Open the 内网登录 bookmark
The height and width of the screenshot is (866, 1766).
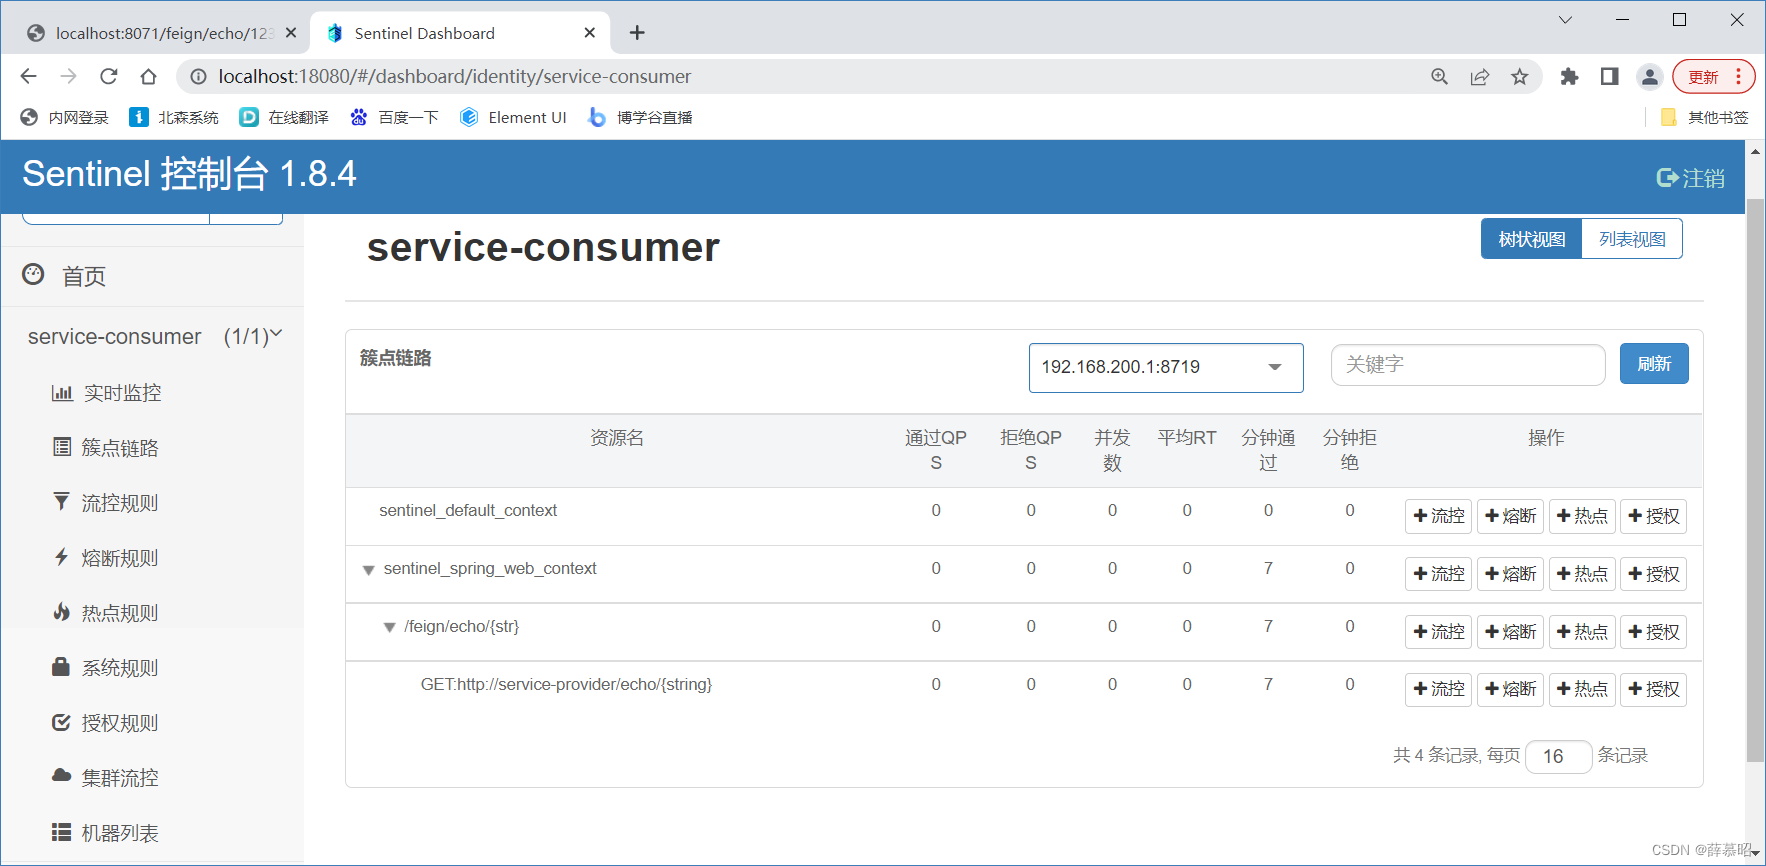tap(64, 117)
